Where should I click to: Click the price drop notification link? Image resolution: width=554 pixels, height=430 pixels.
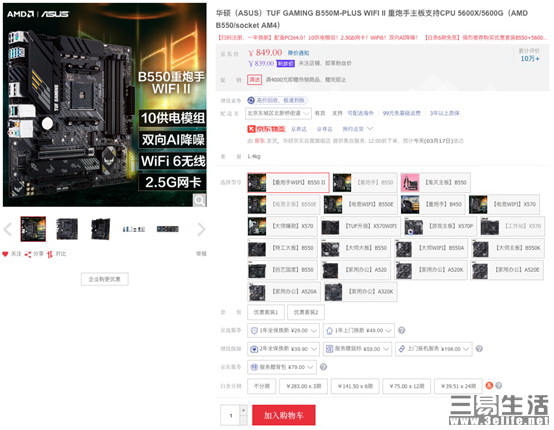298,53
